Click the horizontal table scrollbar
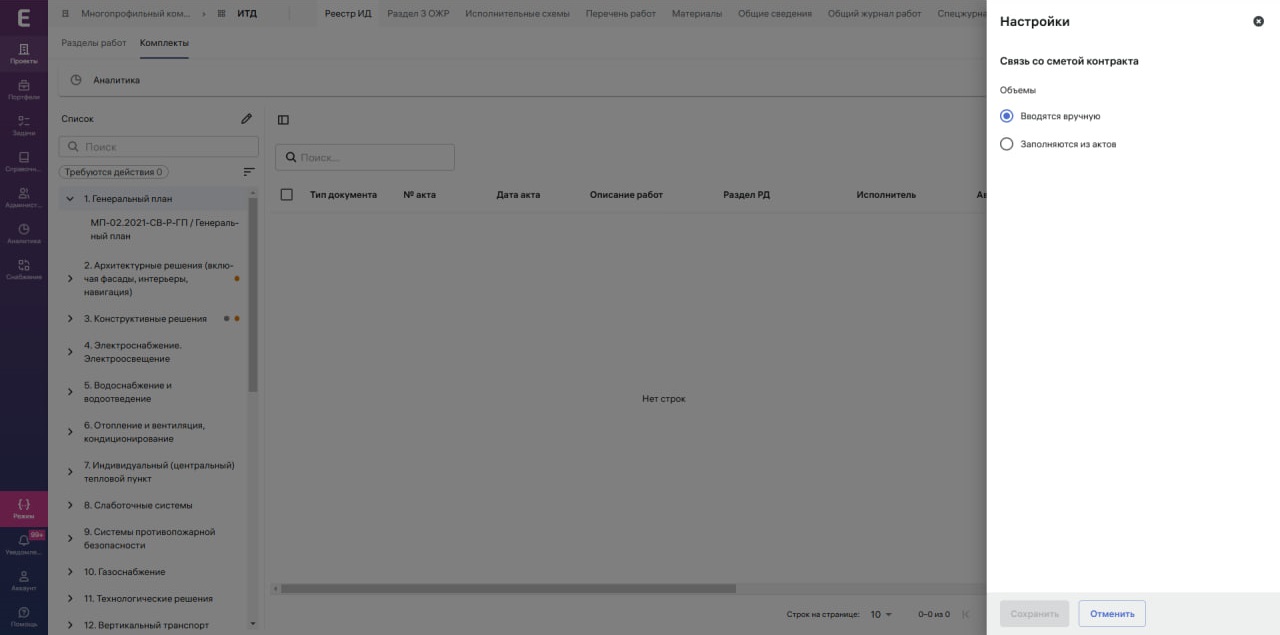 [508, 589]
